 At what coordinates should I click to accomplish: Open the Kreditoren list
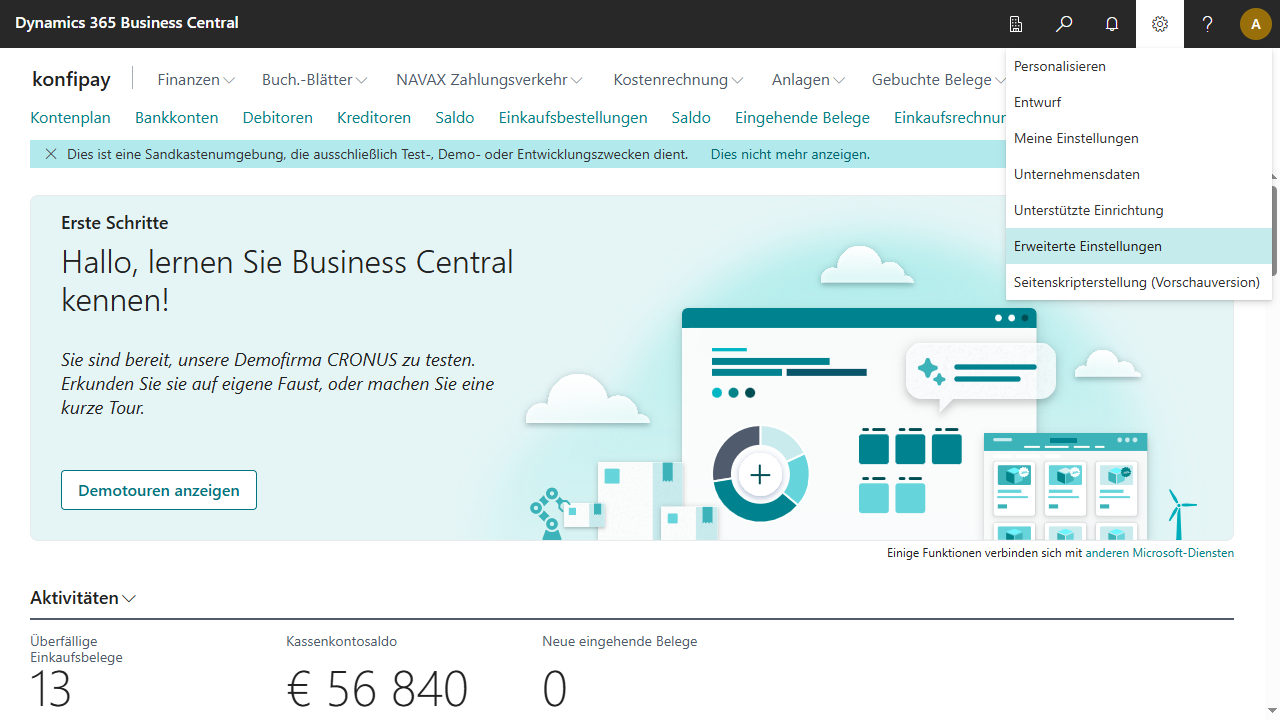click(374, 118)
